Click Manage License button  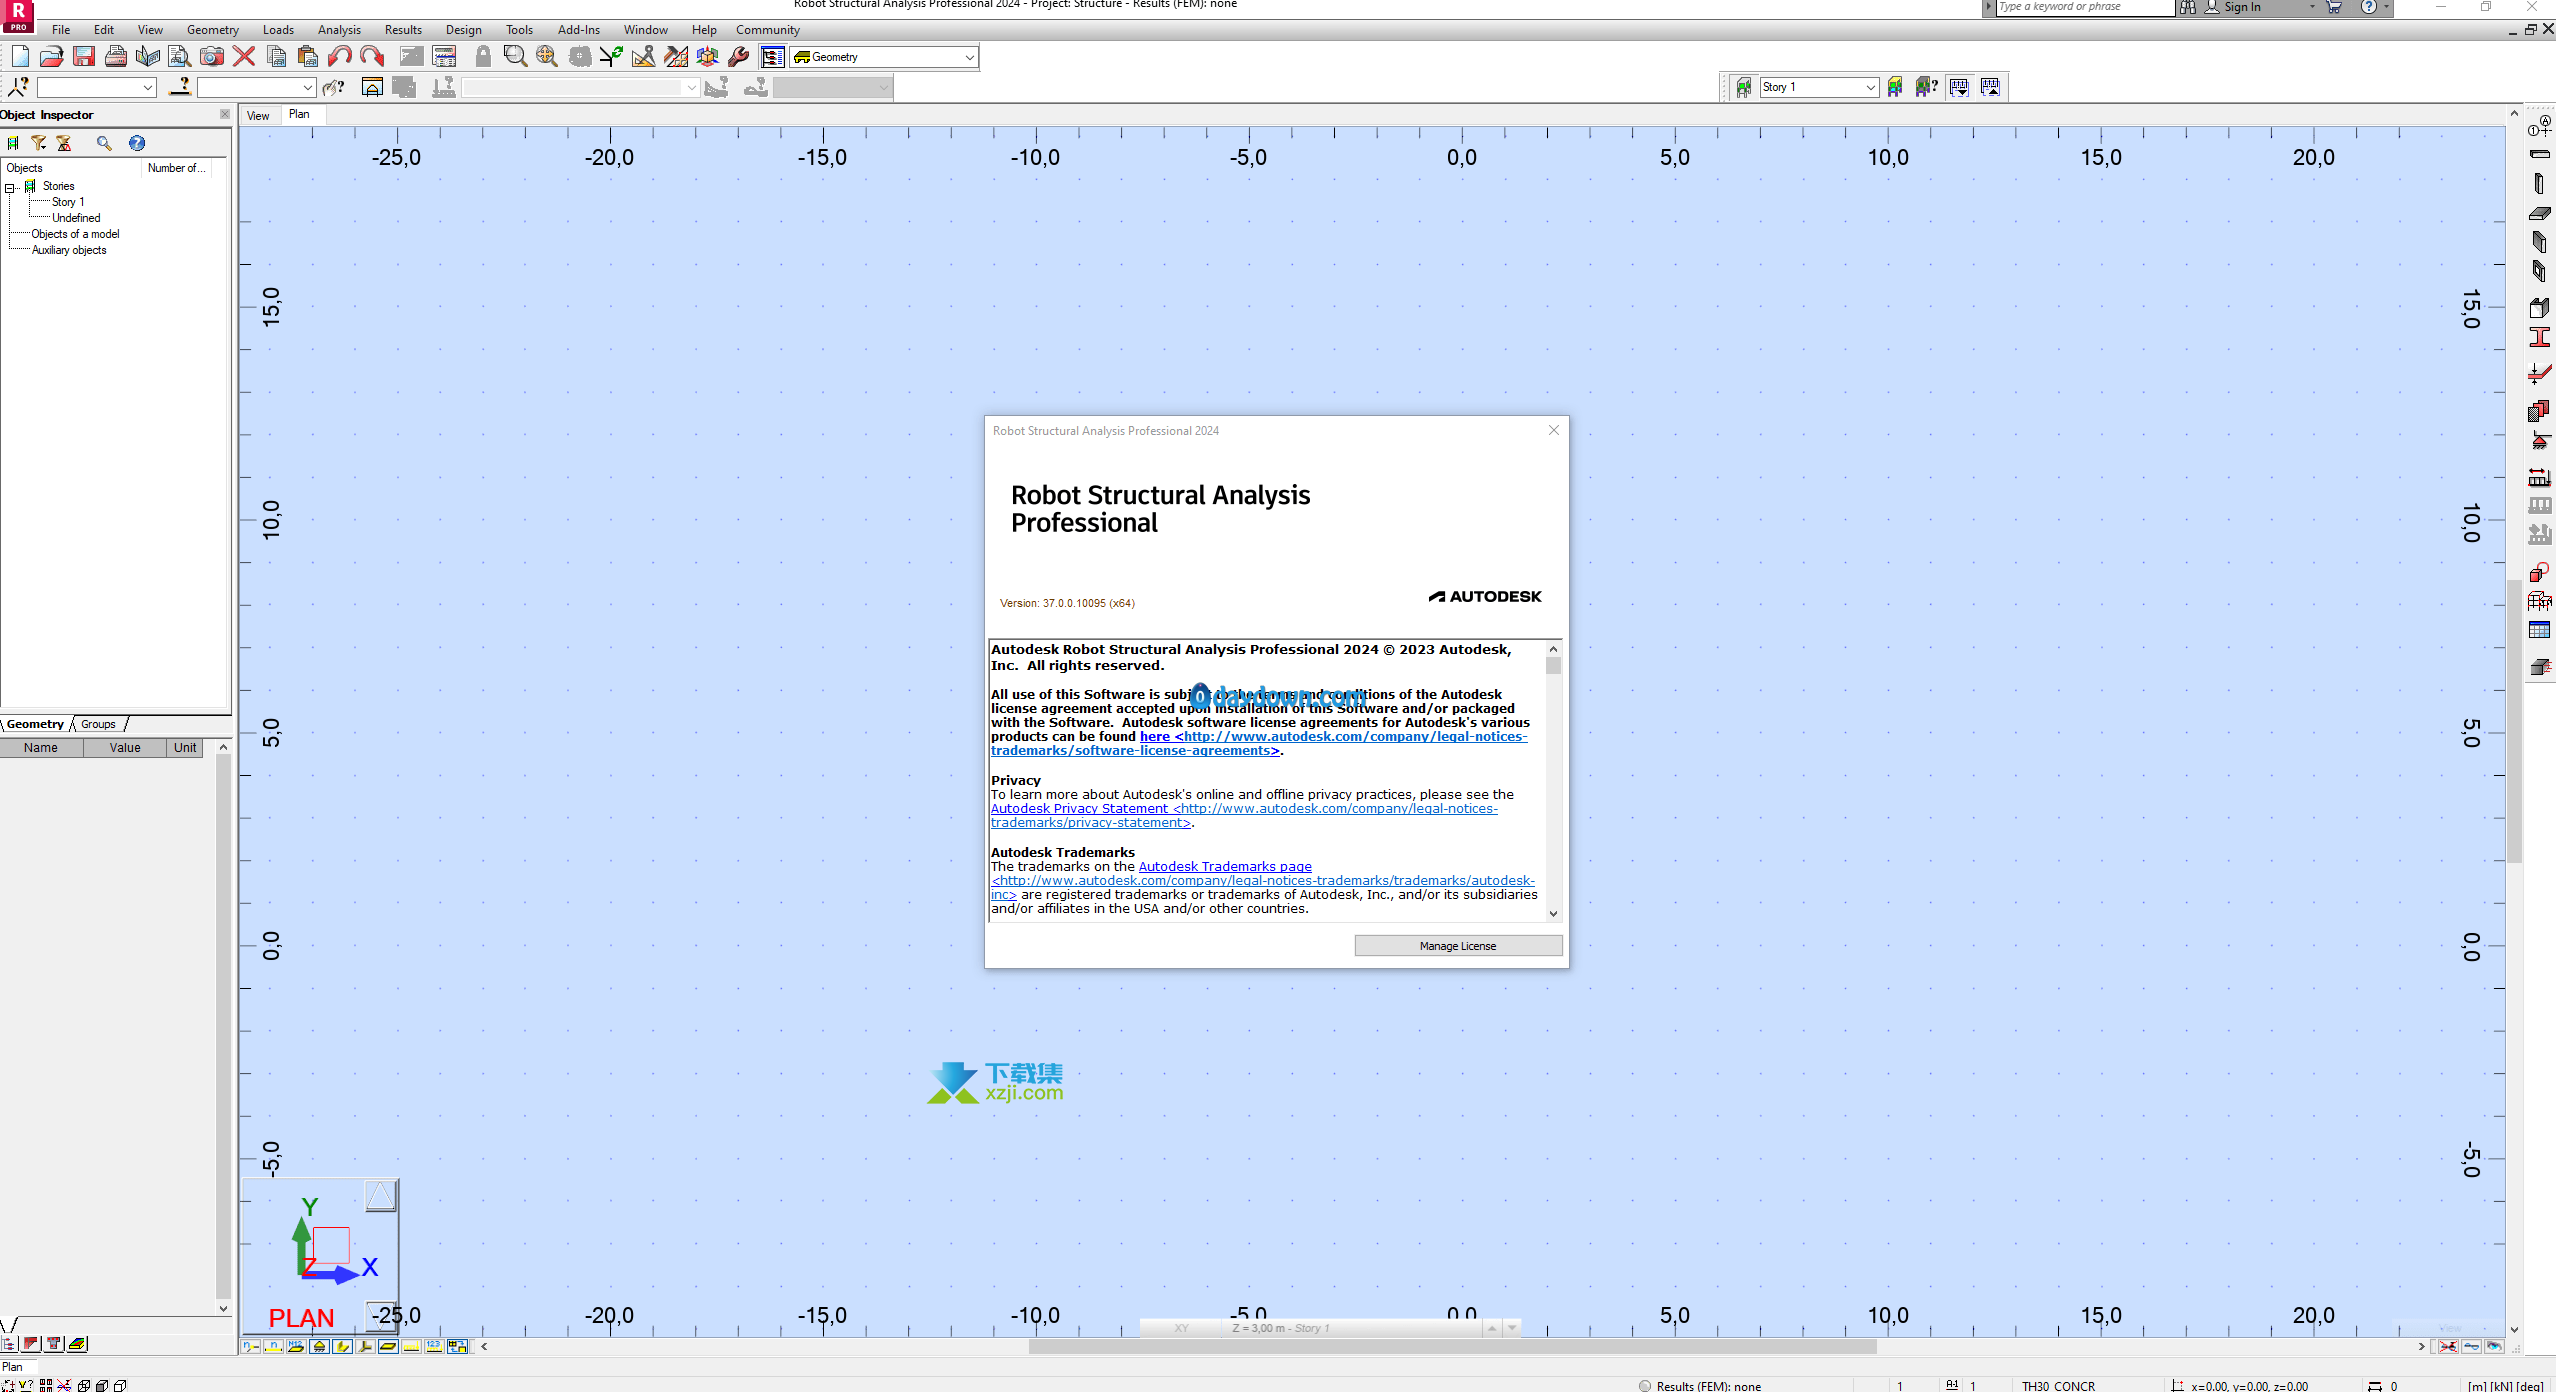point(1457,945)
